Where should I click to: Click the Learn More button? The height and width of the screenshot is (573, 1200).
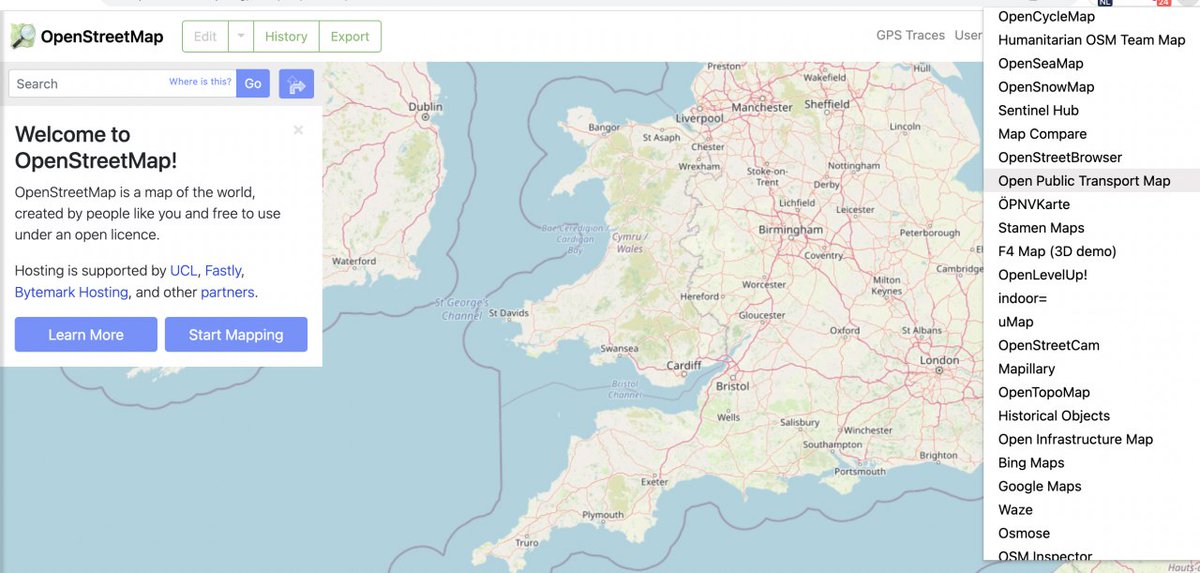(x=86, y=335)
